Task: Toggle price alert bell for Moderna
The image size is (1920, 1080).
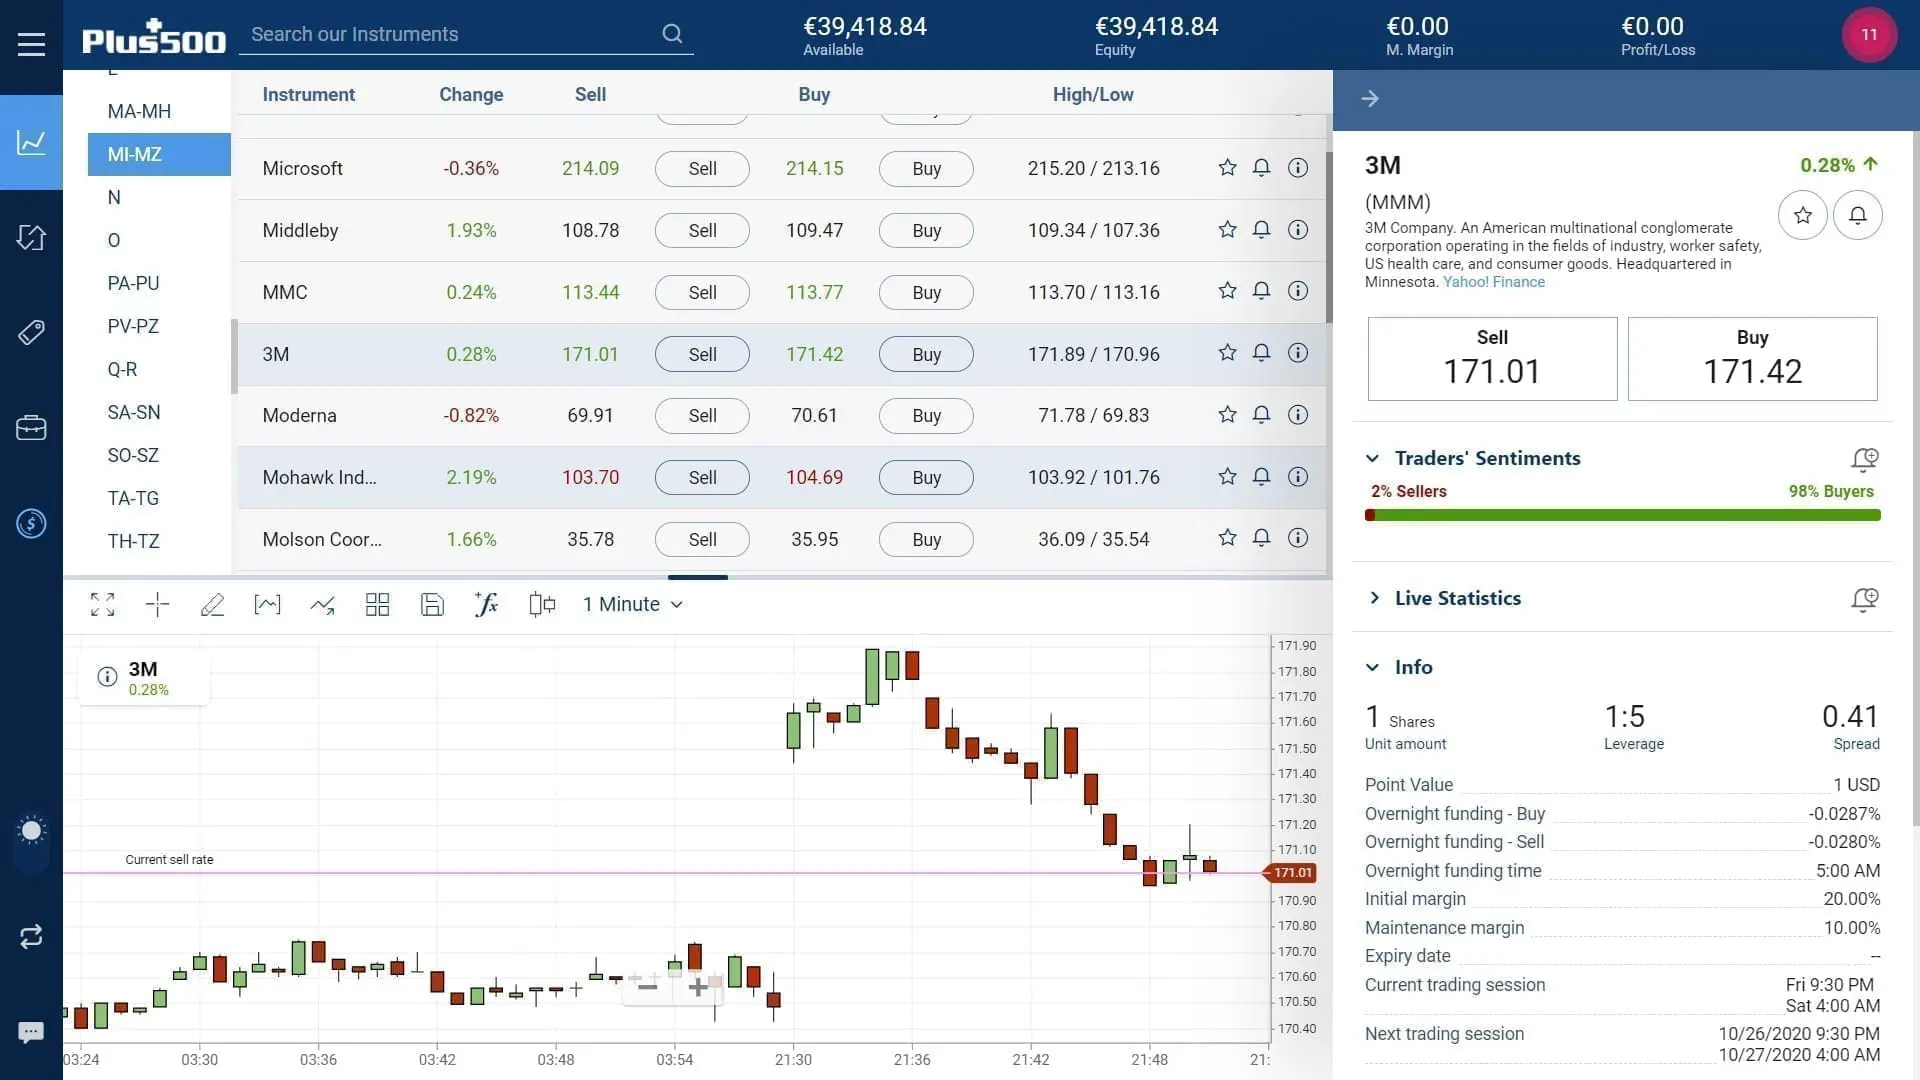Action: pos(1261,415)
